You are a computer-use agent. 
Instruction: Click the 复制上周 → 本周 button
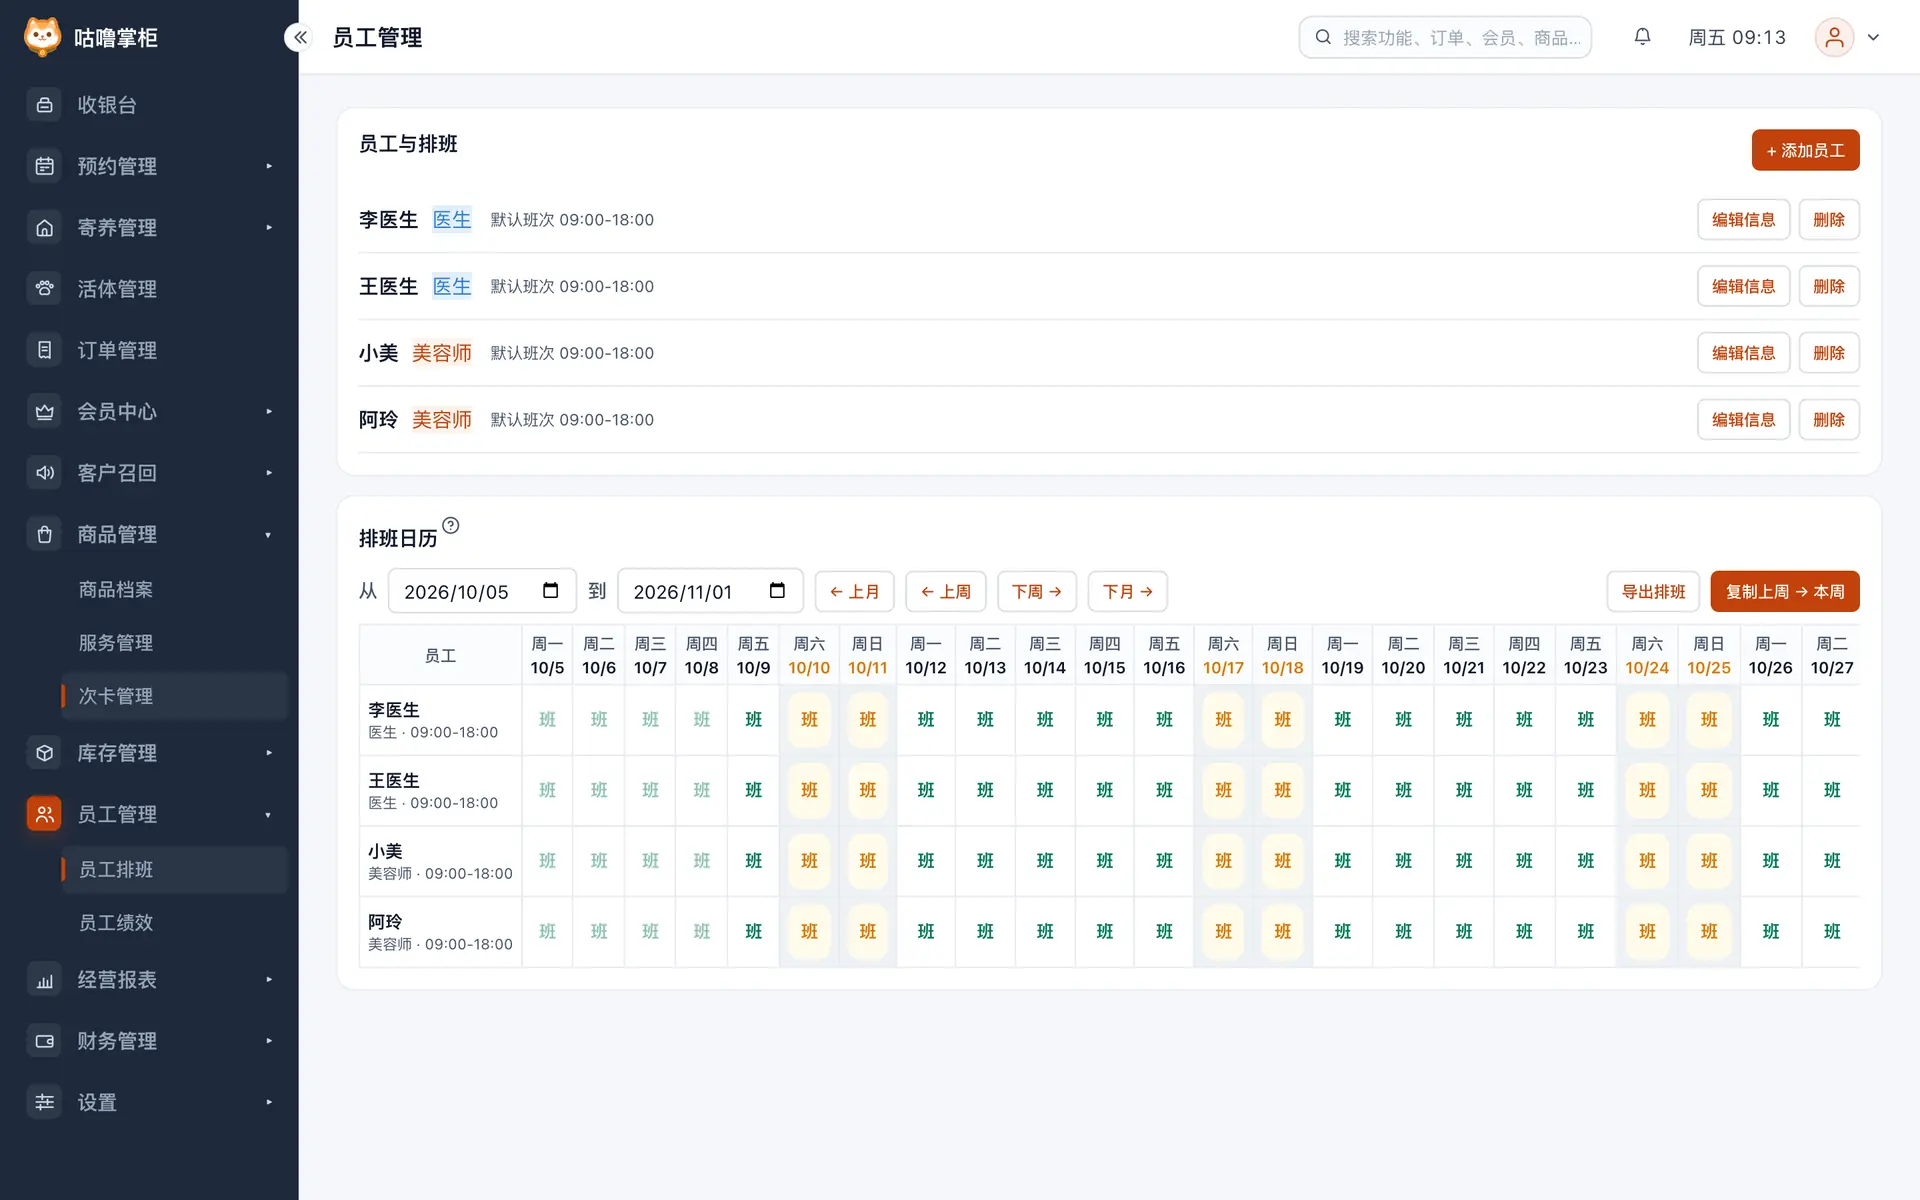coord(1785,591)
